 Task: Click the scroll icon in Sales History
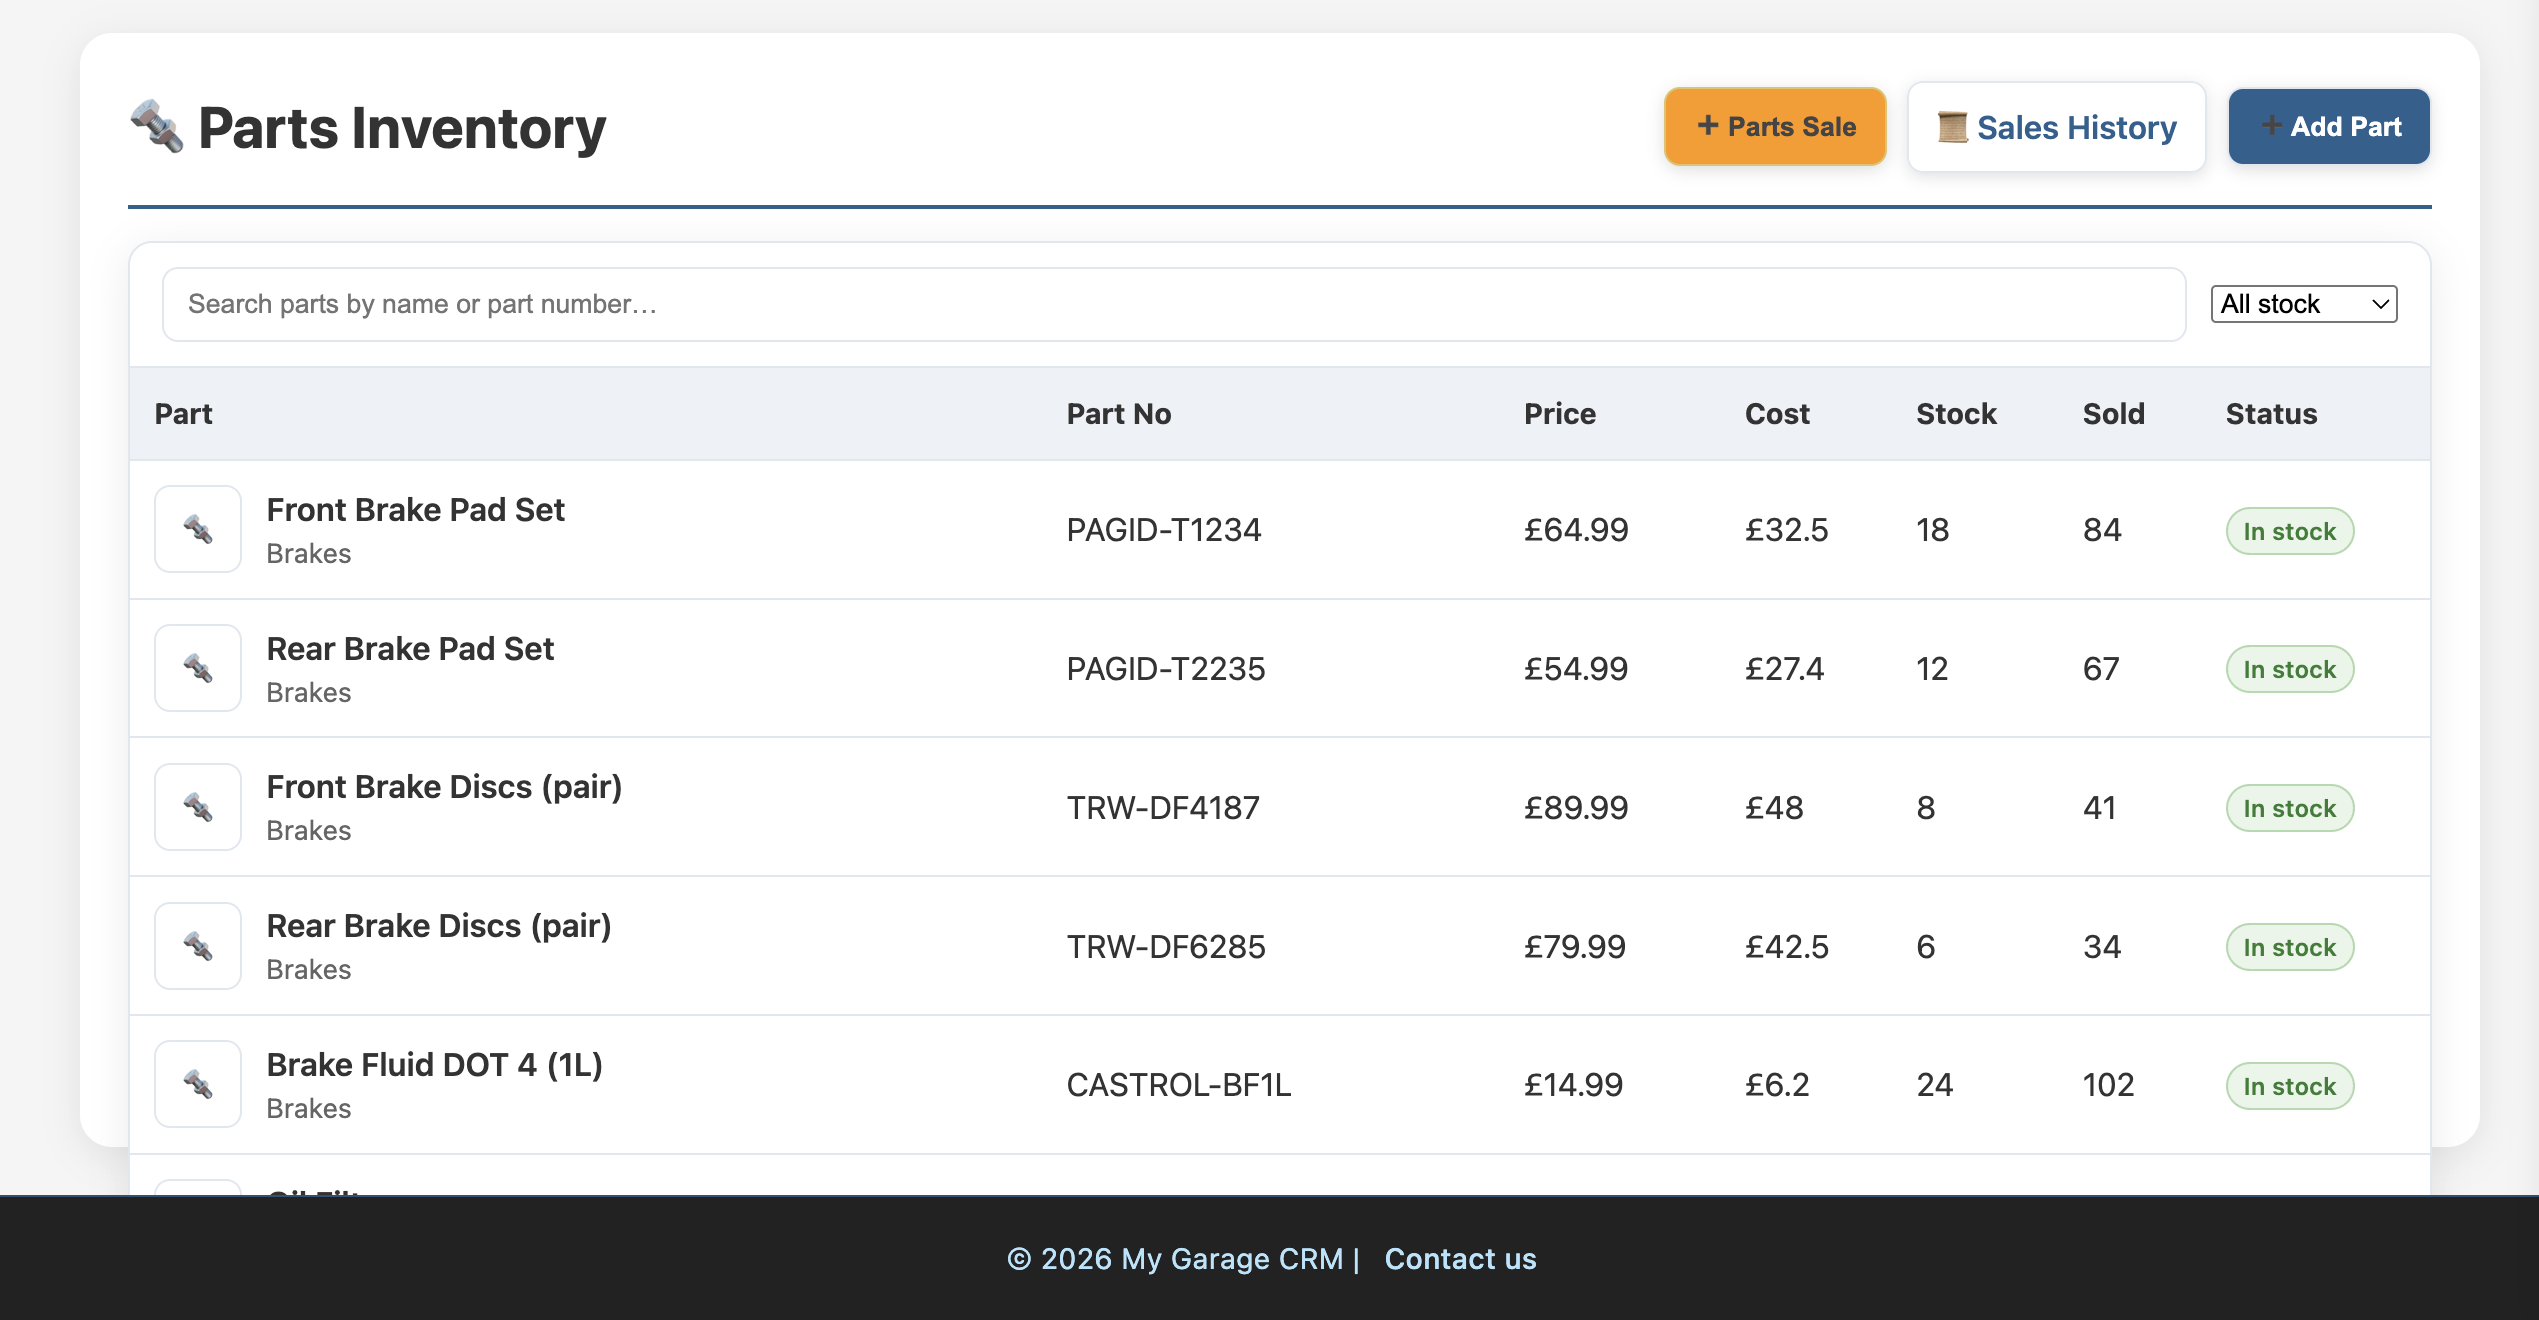(x=1952, y=127)
